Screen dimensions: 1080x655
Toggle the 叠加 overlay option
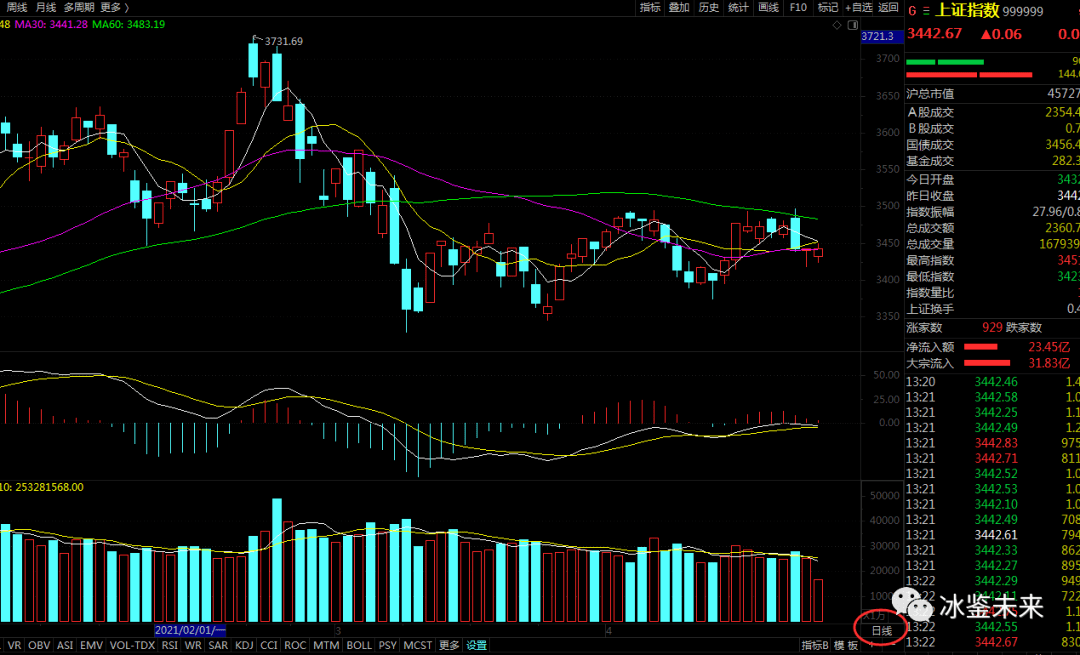[679, 7]
